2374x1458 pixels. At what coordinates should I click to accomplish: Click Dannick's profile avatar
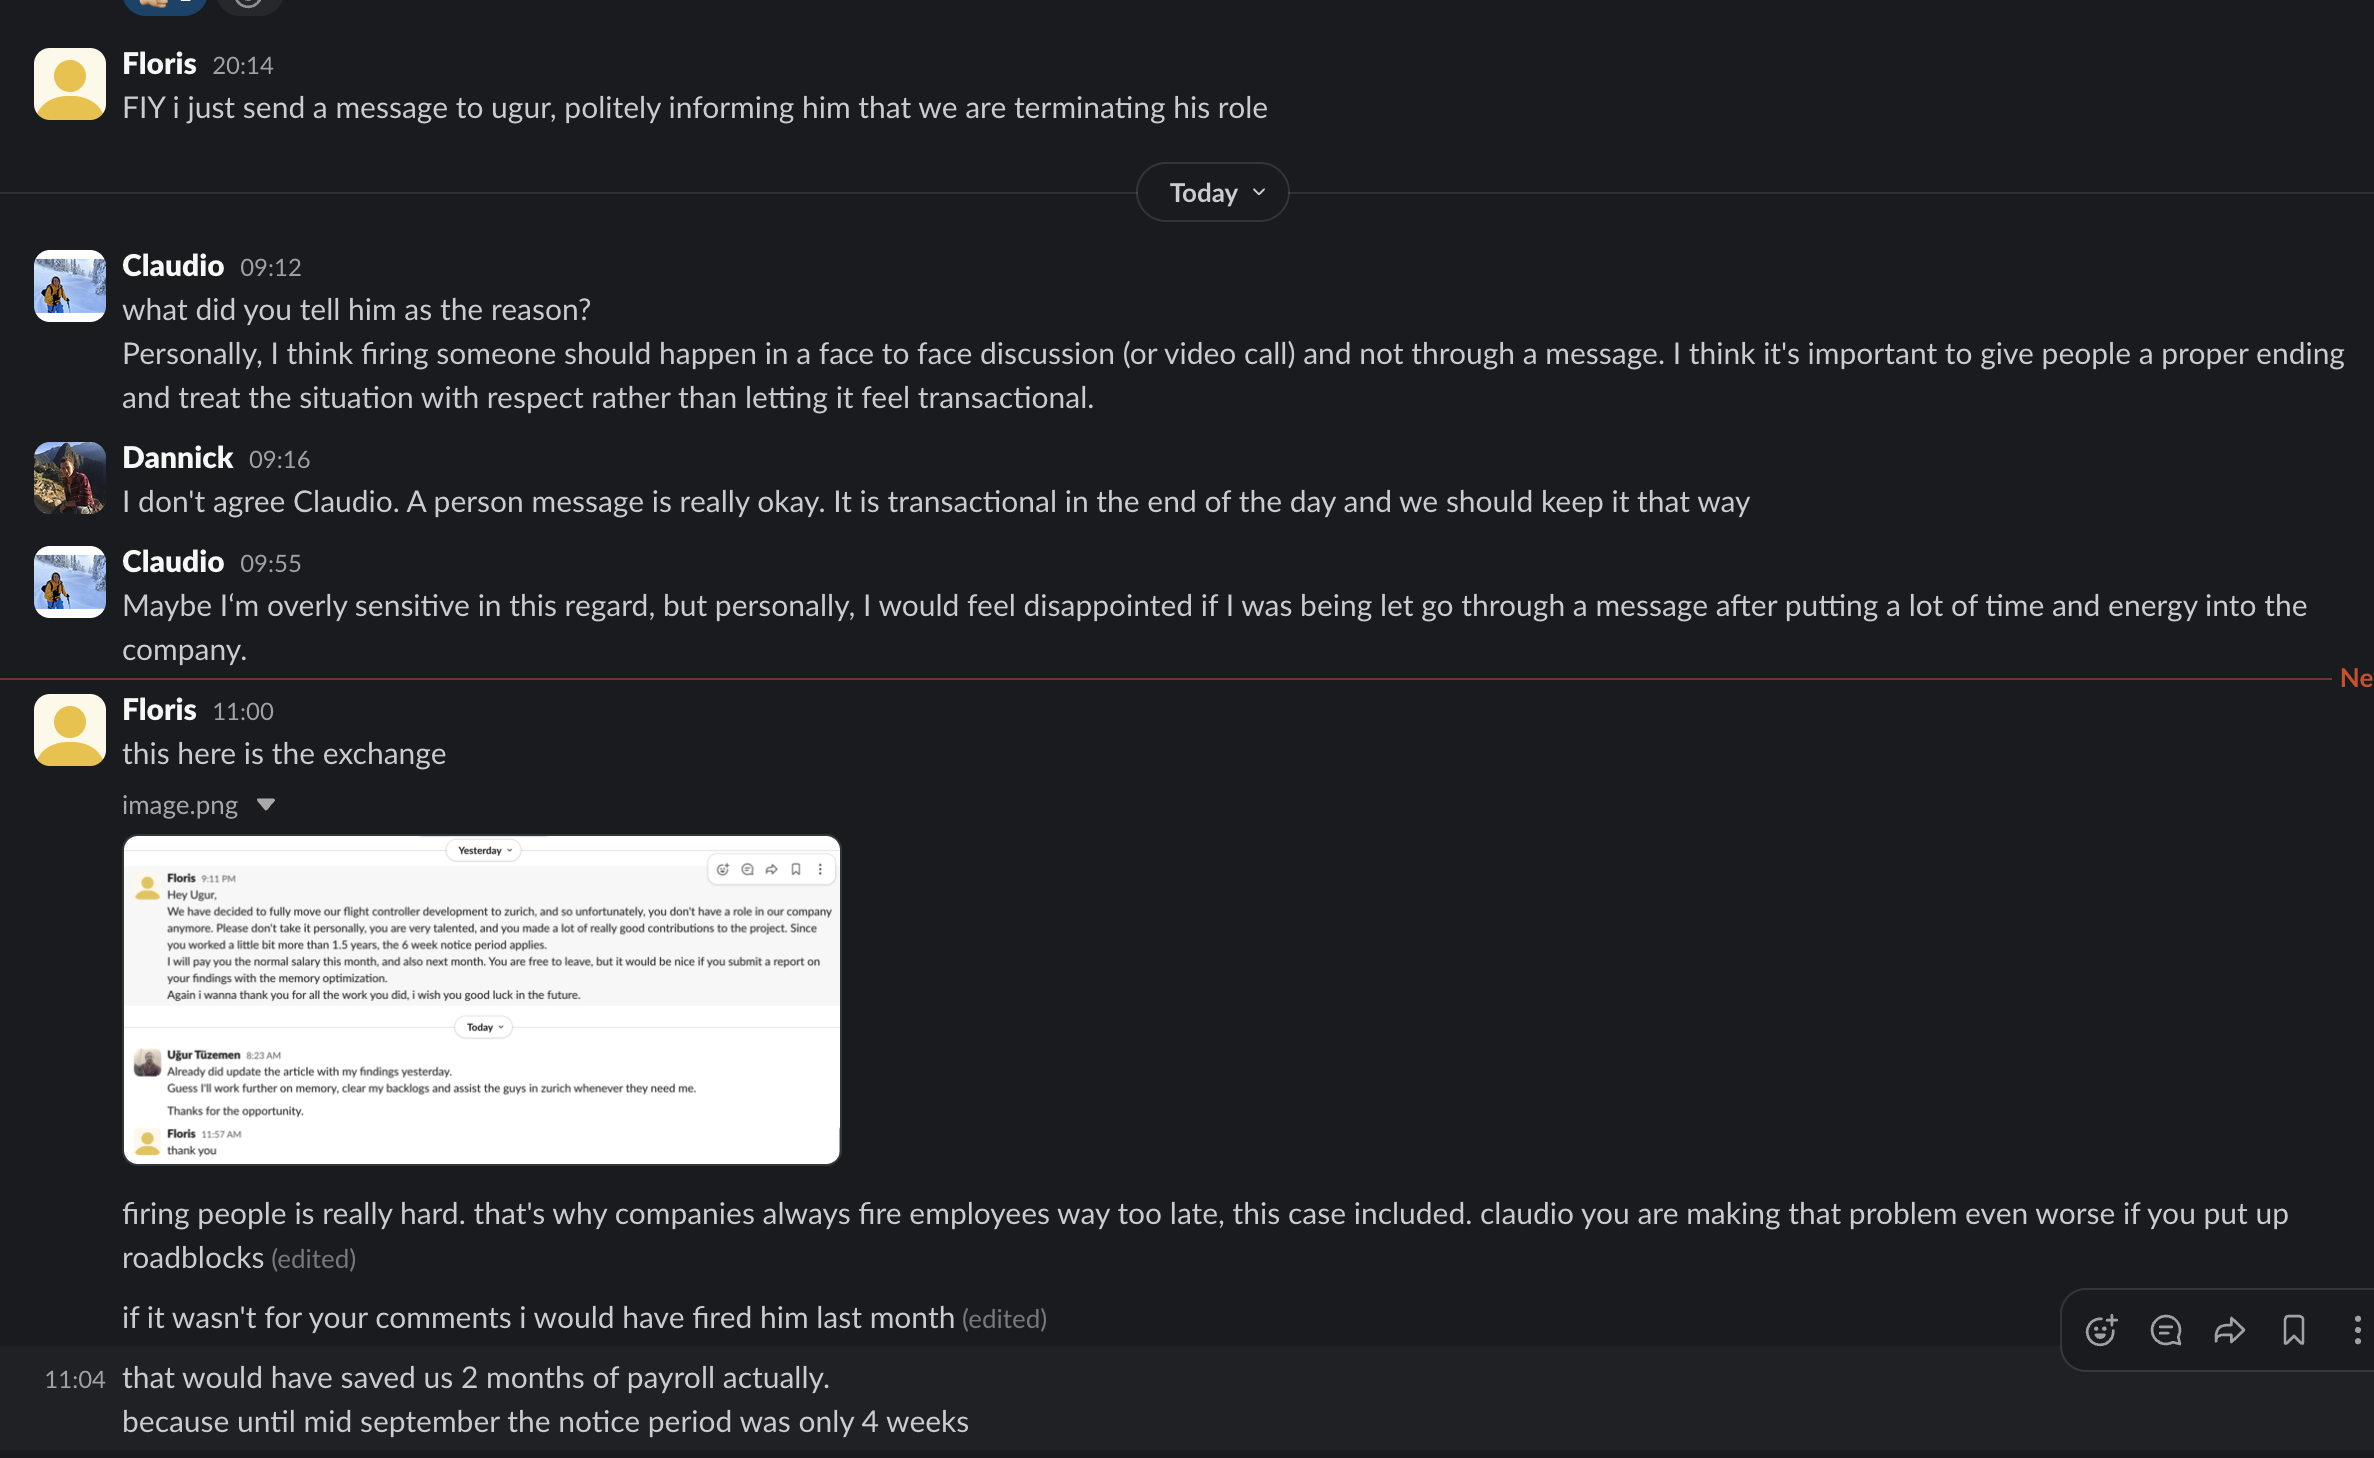(70, 478)
